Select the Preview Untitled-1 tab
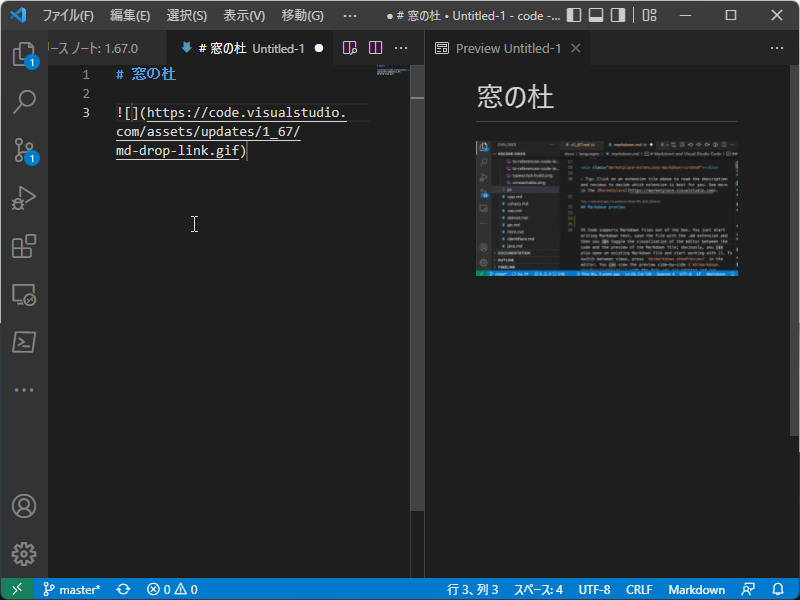The width and height of the screenshot is (800, 600). (x=508, y=48)
